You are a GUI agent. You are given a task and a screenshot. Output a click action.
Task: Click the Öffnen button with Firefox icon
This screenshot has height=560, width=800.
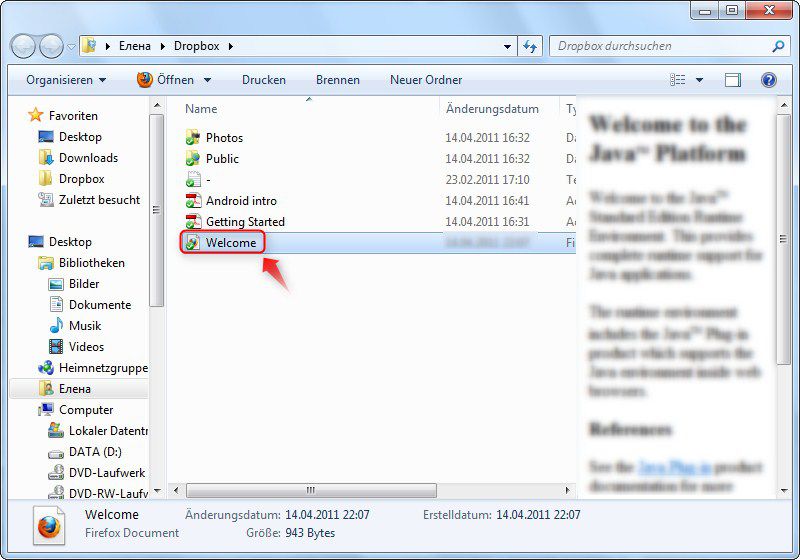tap(165, 80)
